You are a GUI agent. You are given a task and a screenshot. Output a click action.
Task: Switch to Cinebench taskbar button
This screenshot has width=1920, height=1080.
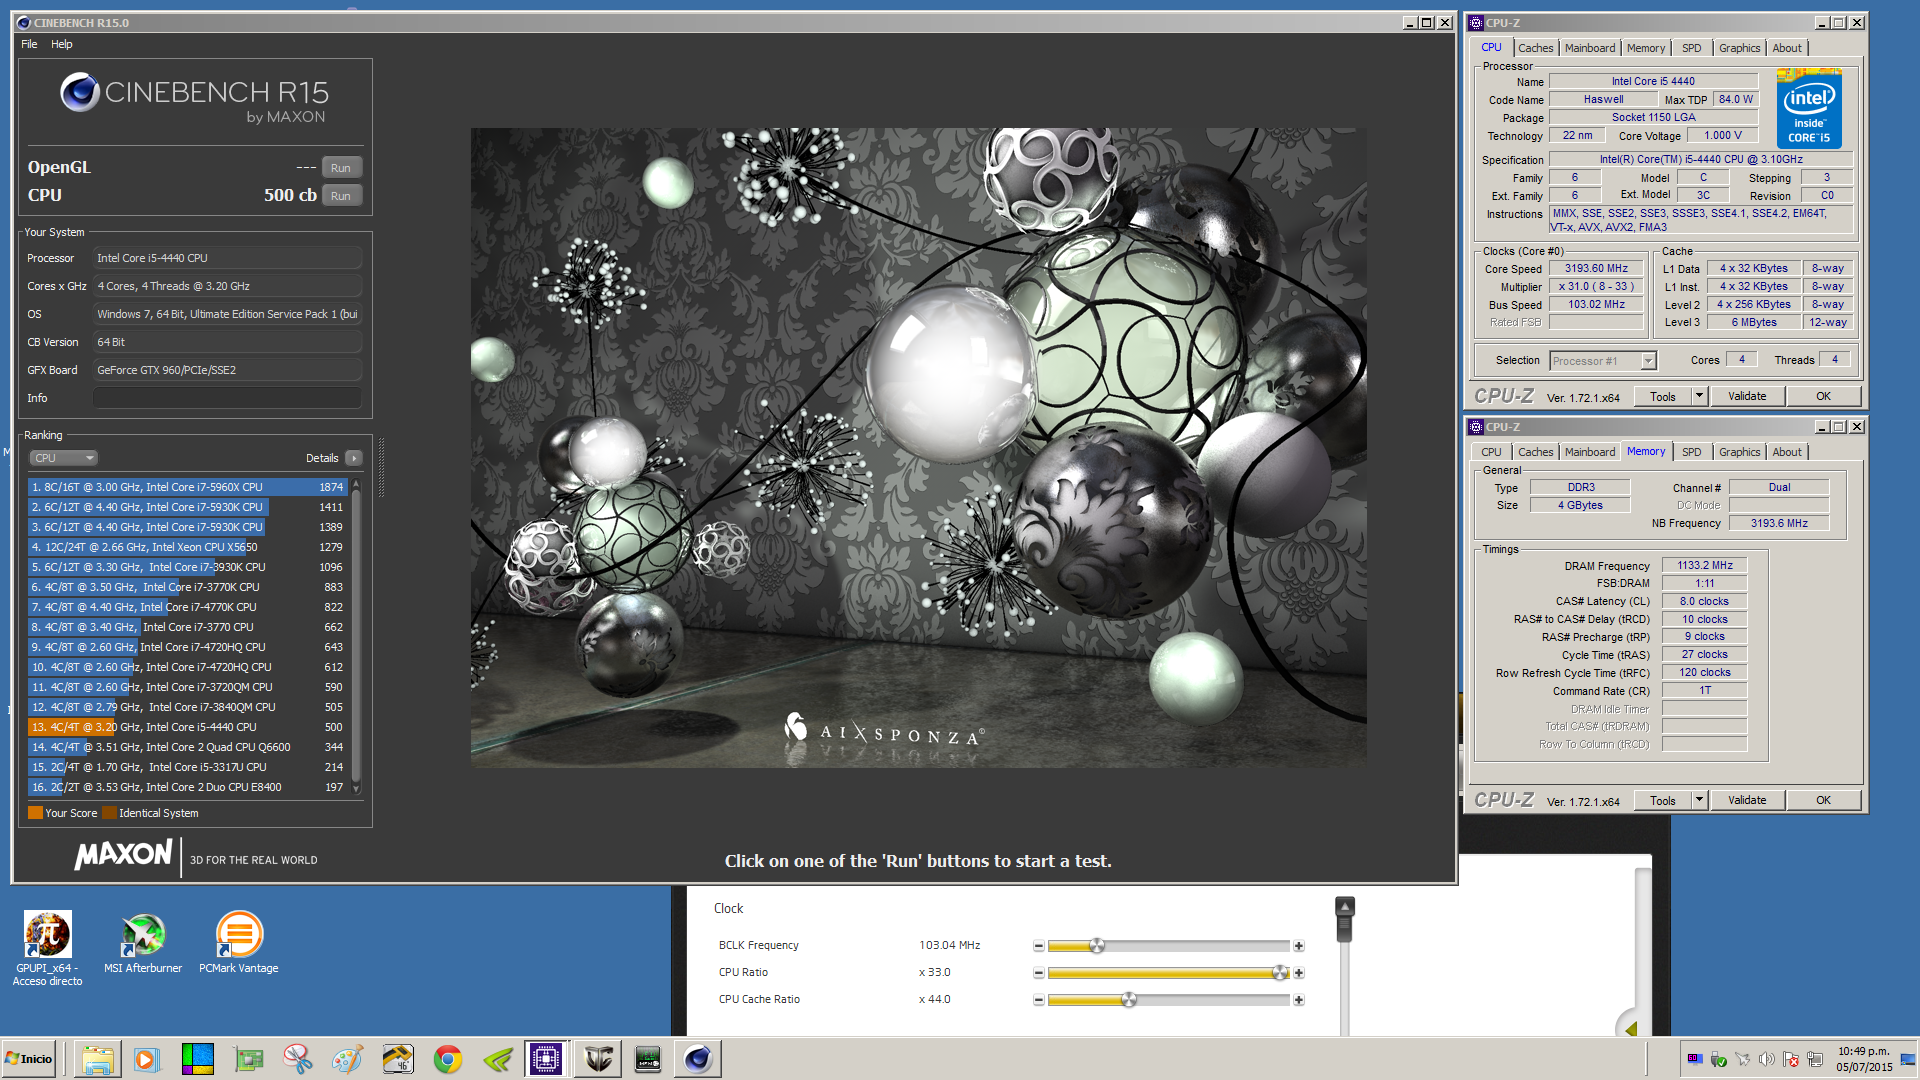point(698,1059)
